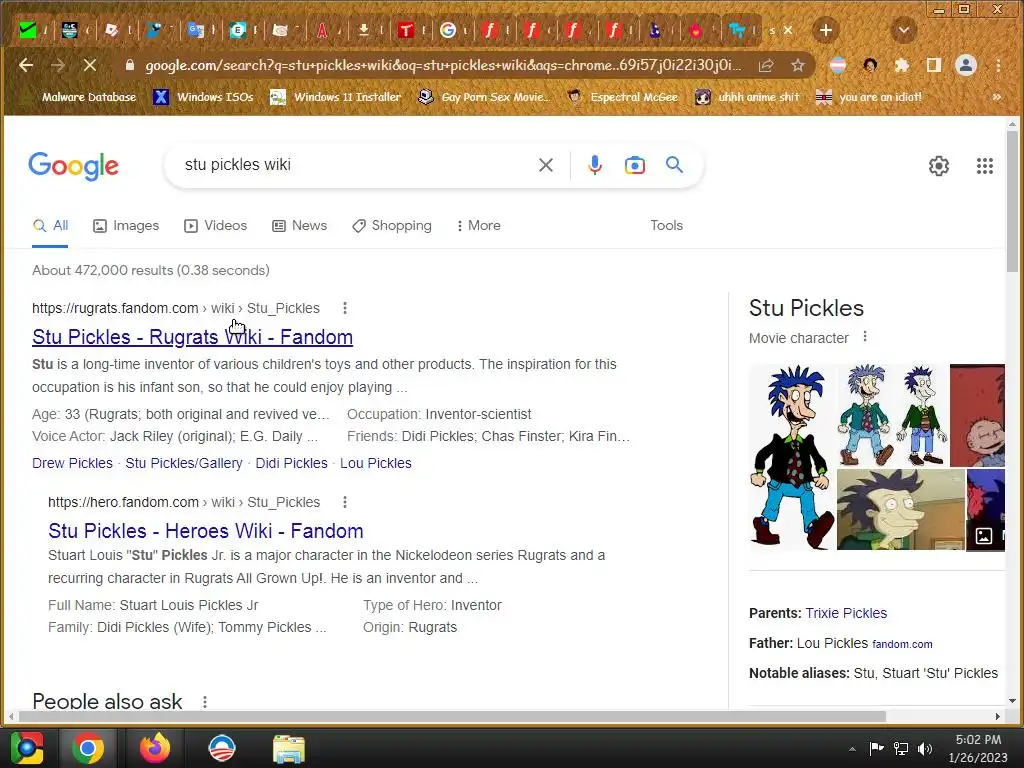
Task: Open options for the rugrats.fandom.com result
Action: click(345, 308)
